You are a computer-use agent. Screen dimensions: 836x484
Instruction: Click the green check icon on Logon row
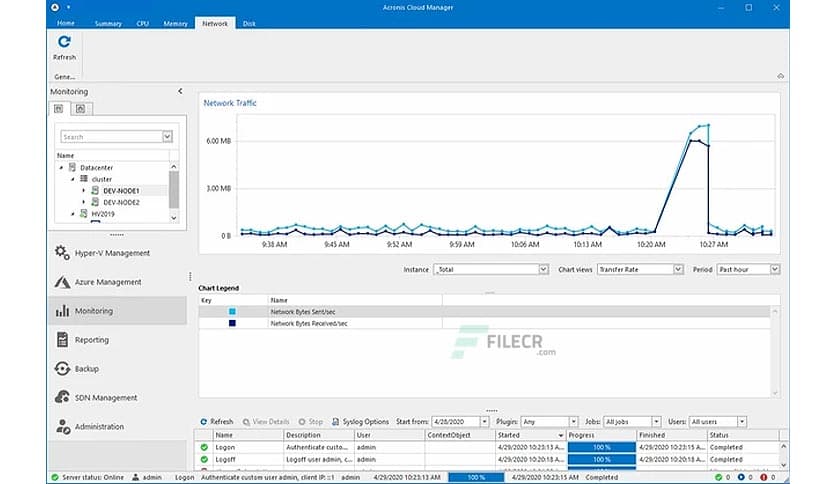(x=204, y=447)
